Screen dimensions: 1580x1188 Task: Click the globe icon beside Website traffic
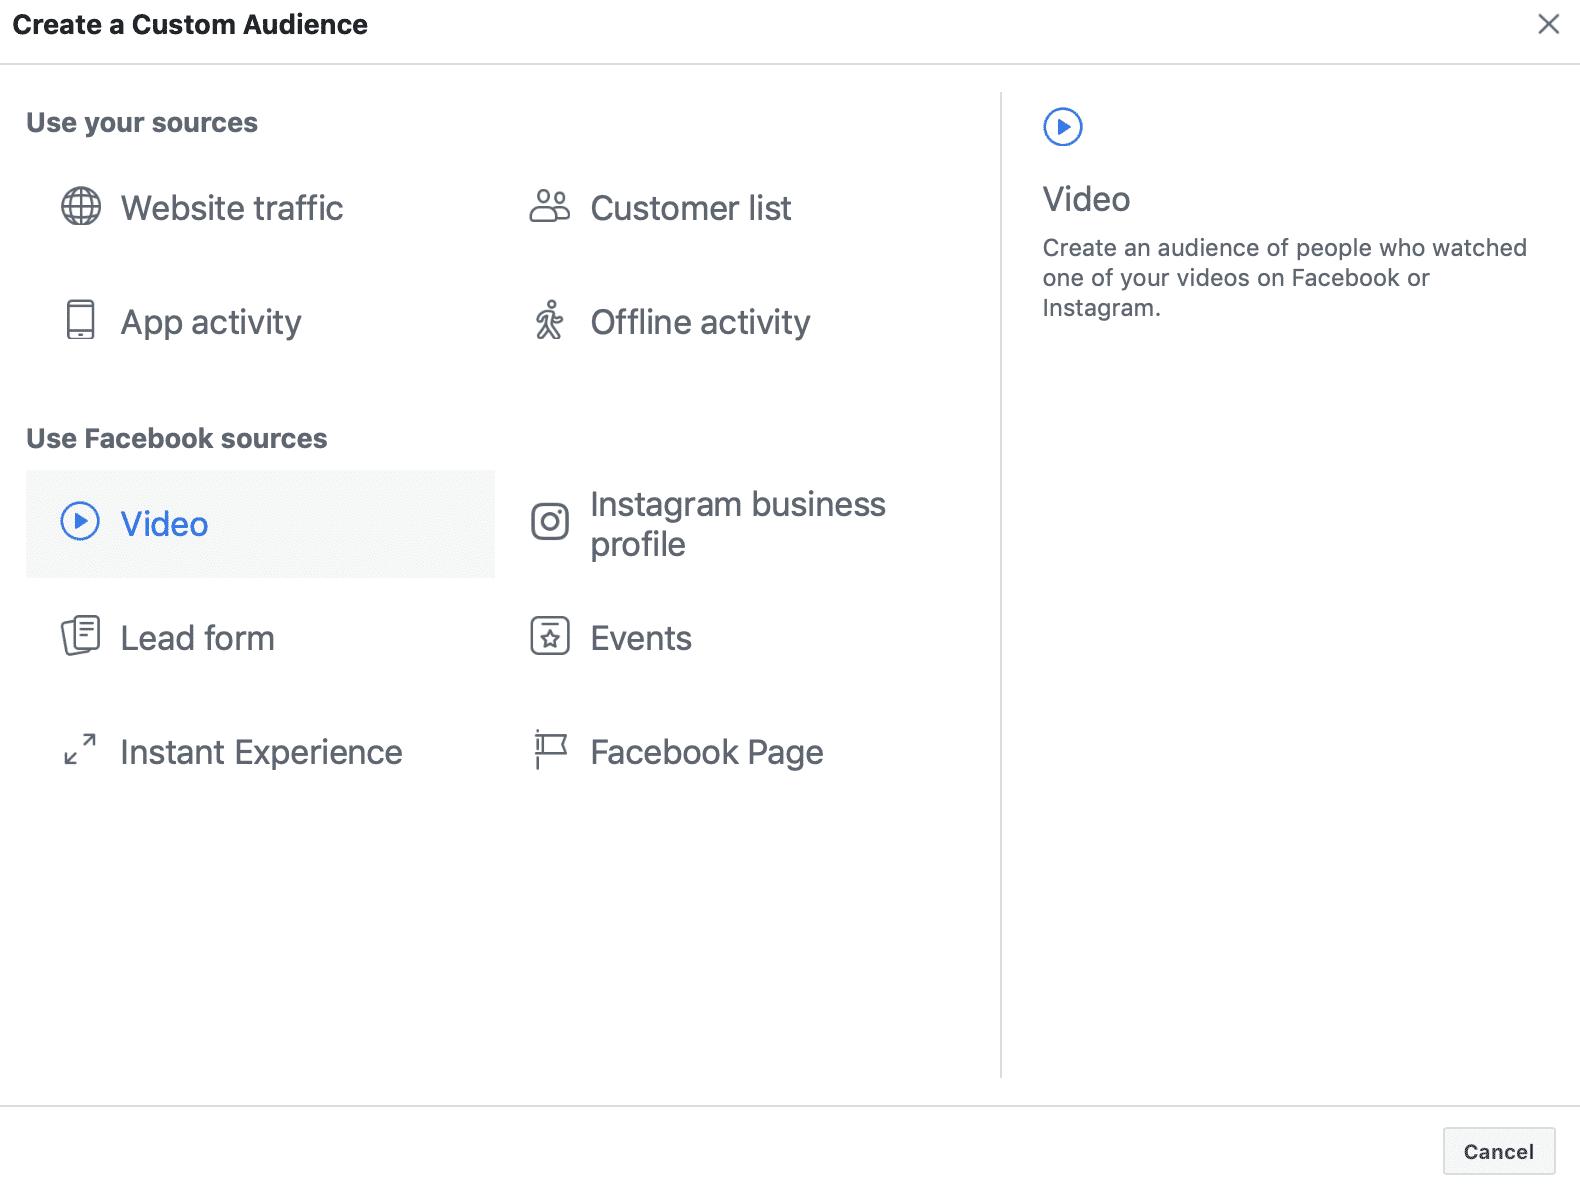click(x=81, y=207)
